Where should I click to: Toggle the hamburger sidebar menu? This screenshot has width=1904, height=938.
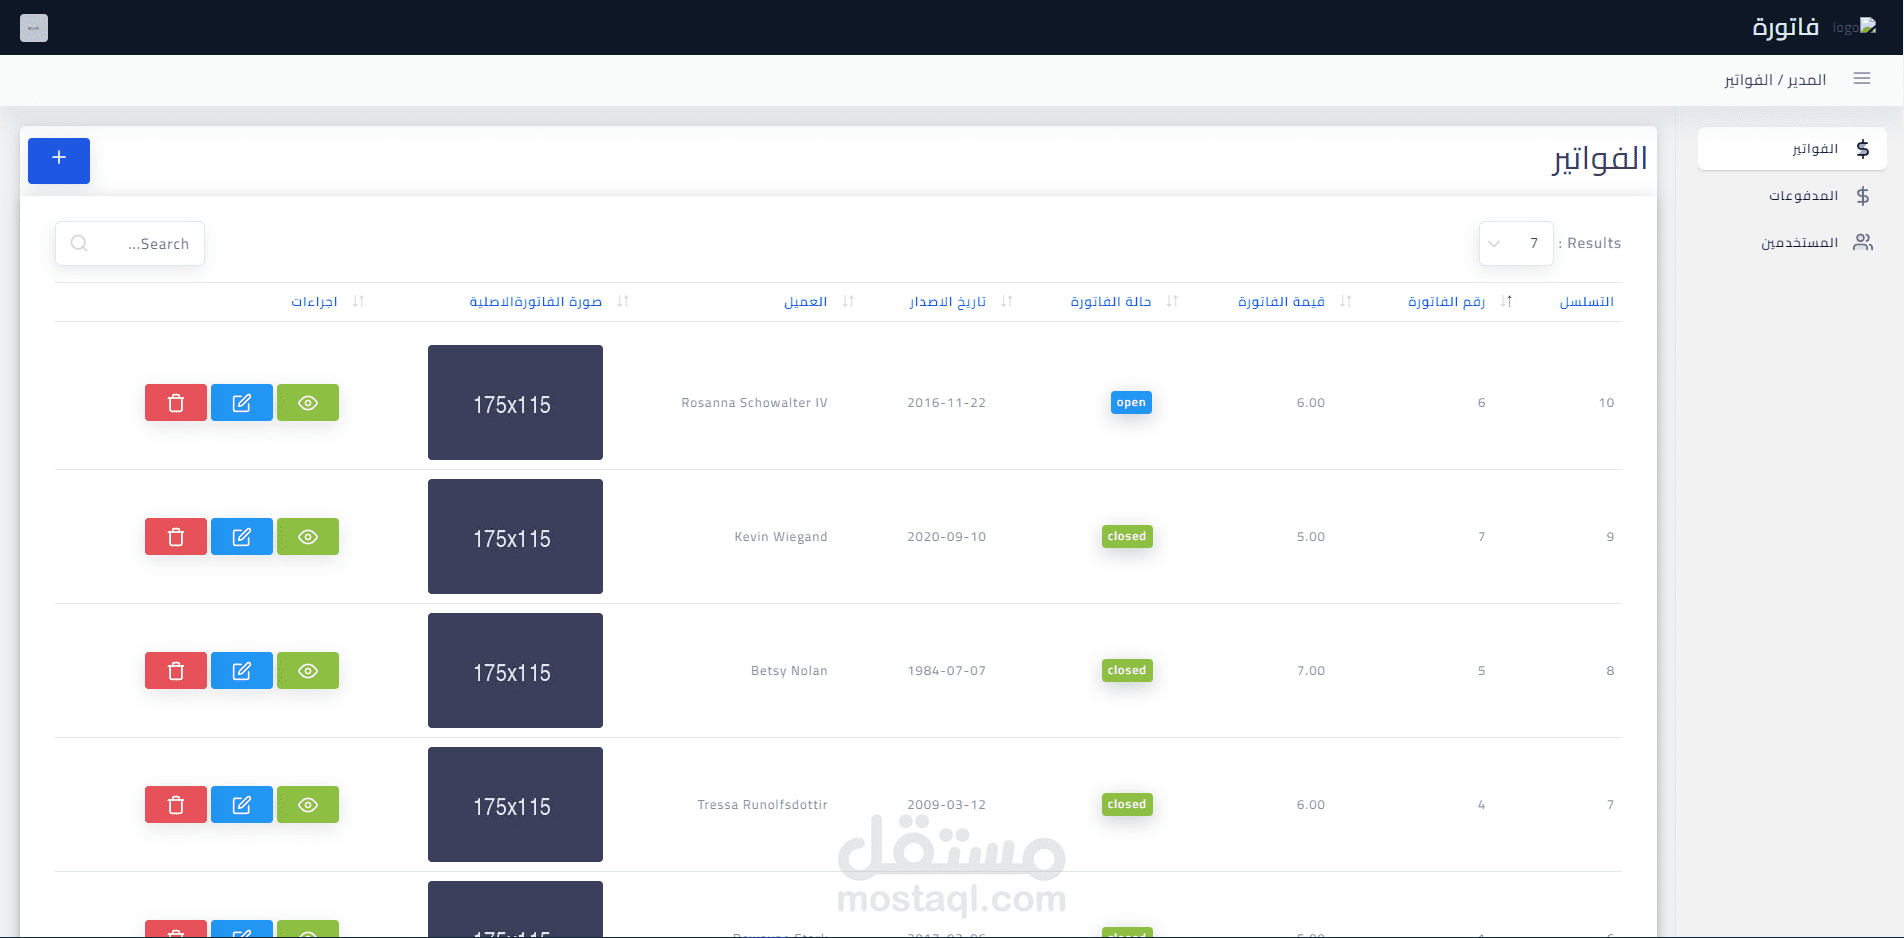[1862, 78]
